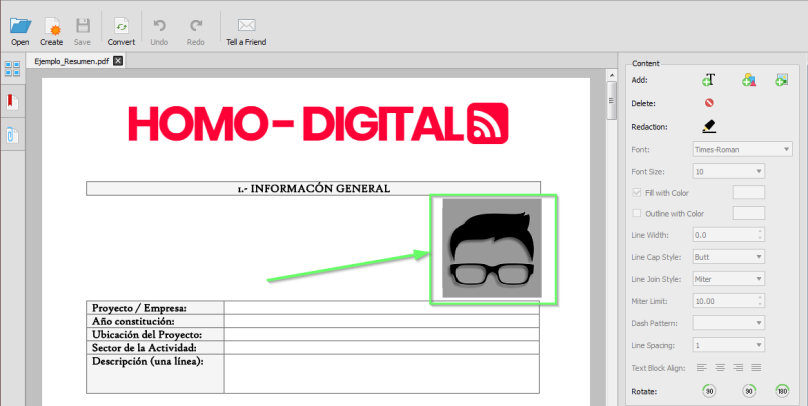Viewport: 808px width, 406px height.
Task: Open the Dash Pattern dropdown
Action: (x=729, y=323)
